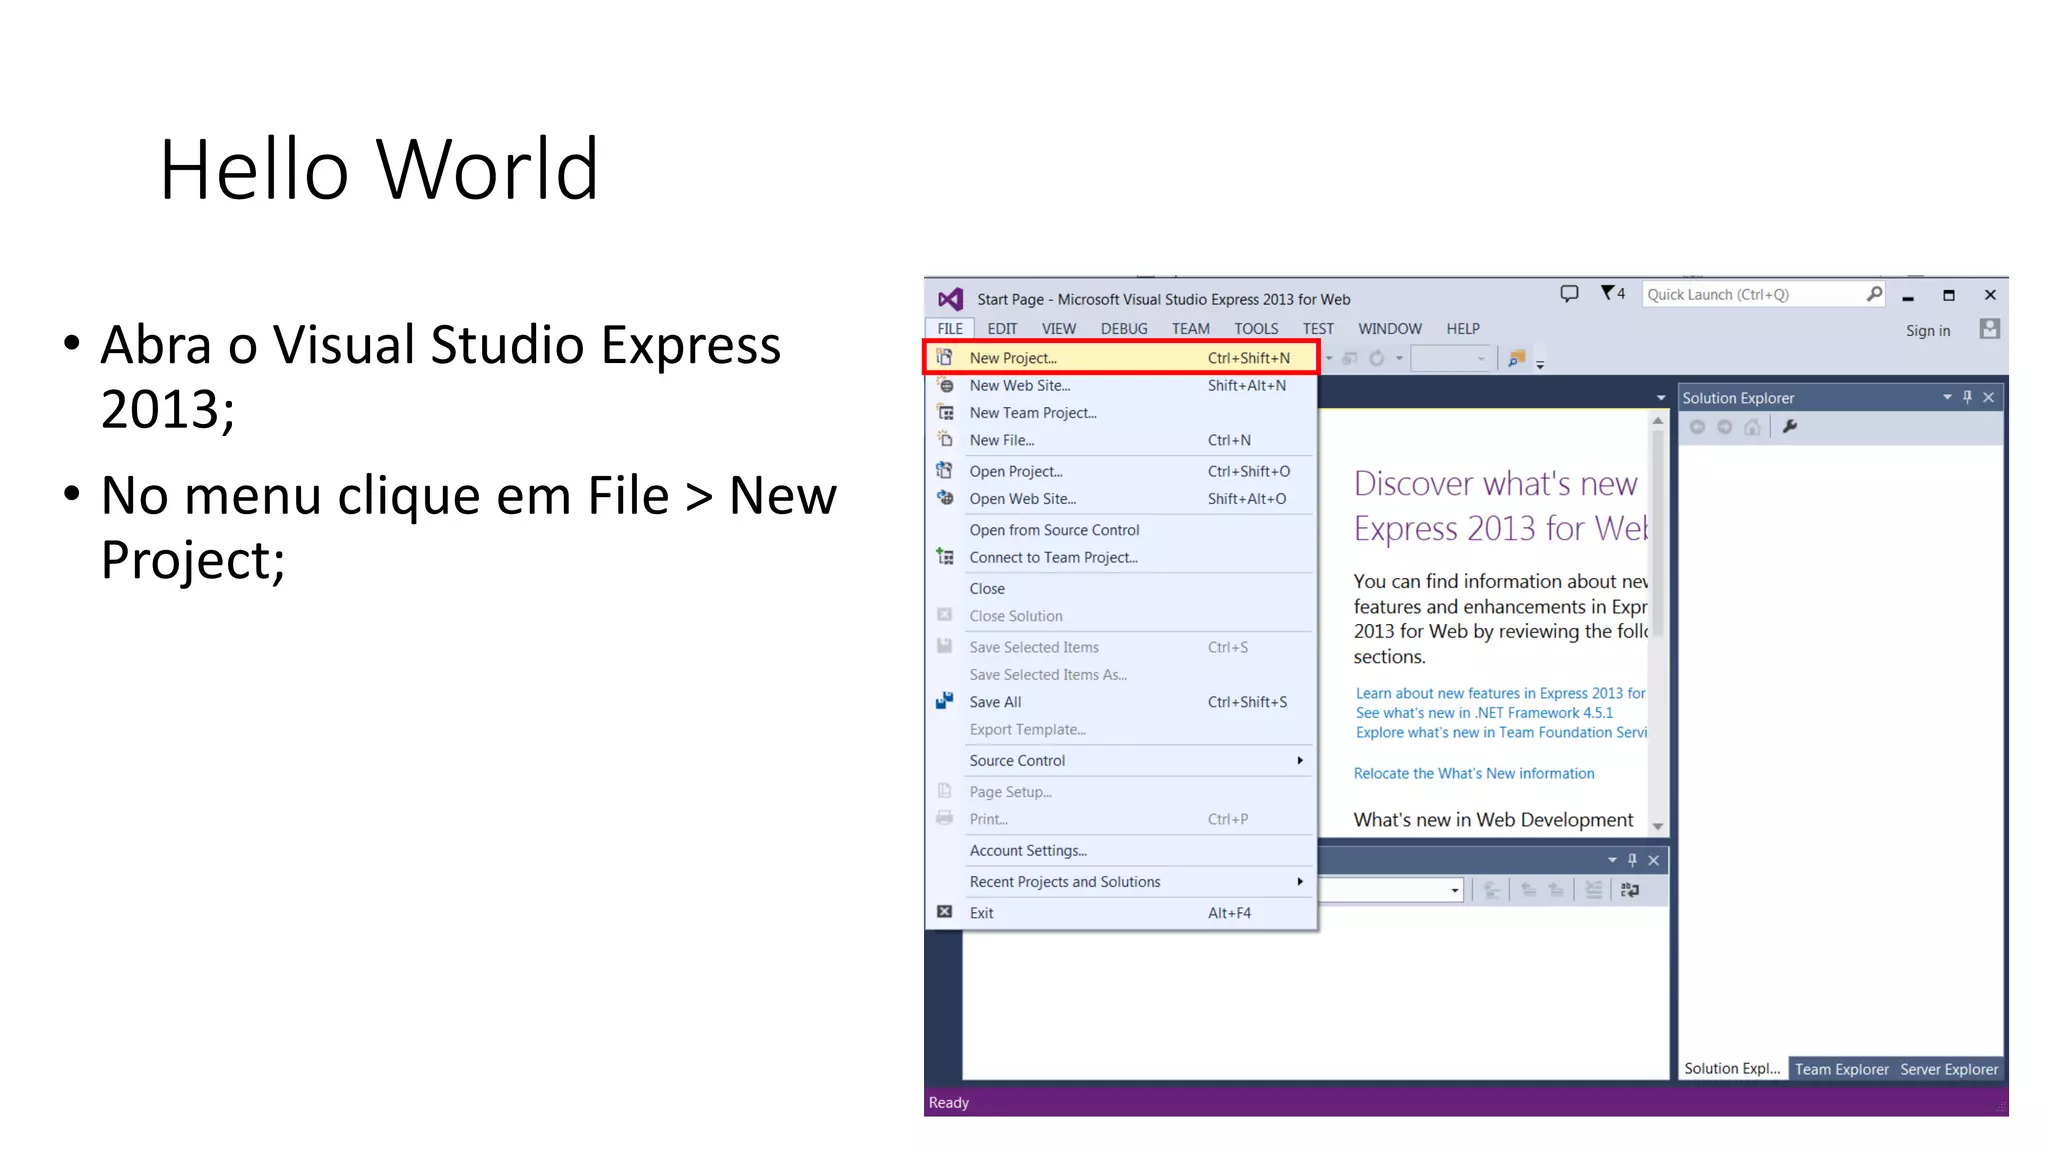
Task: Click 'Relocate the What's New information' link
Action: pyautogui.click(x=1474, y=773)
